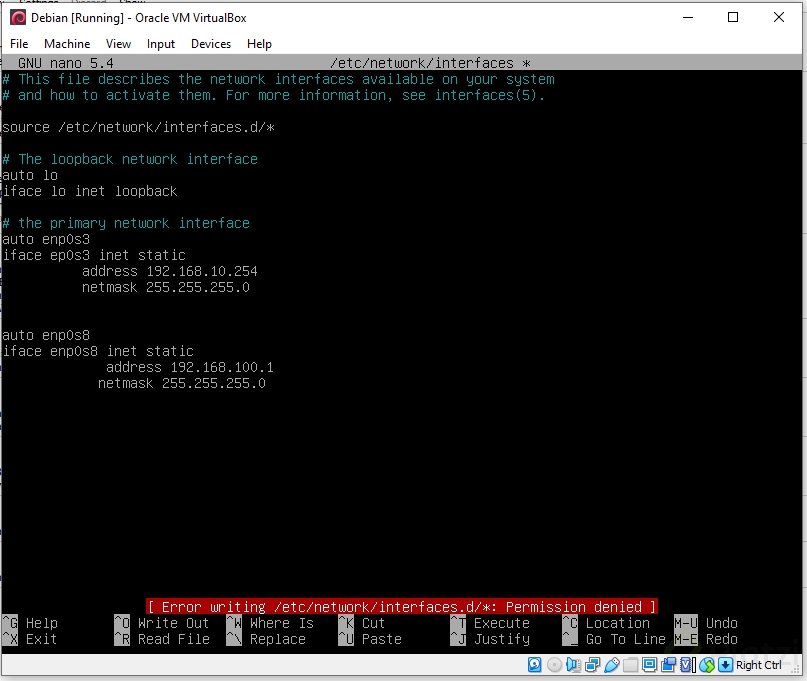The image size is (807, 681).
Task: Click the M-E Redo shortcut
Action: click(706, 639)
